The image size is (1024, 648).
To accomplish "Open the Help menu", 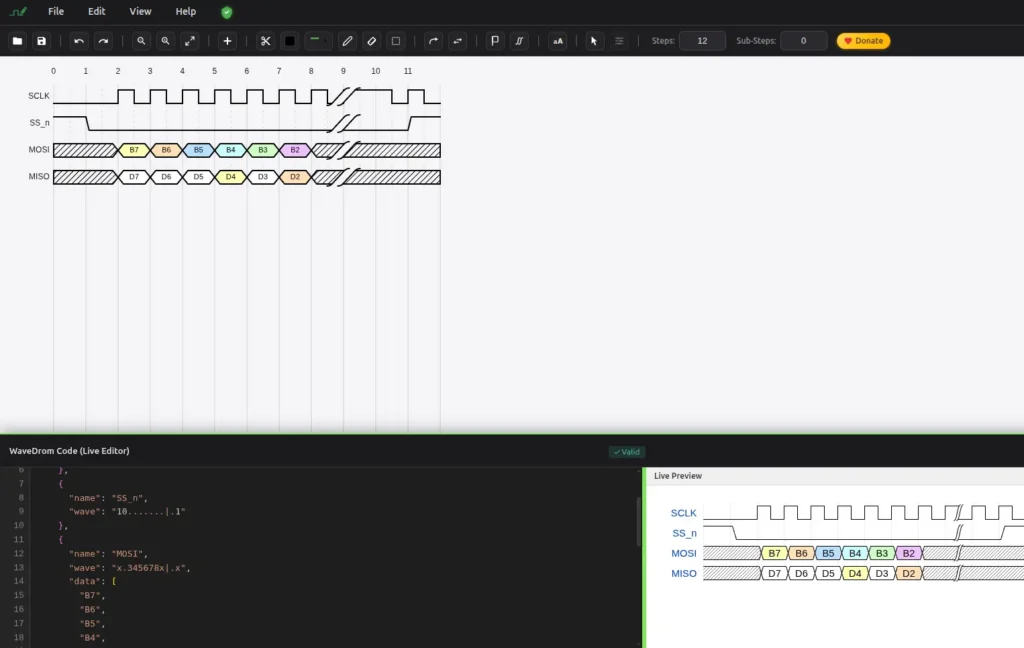I will coord(186,11).
